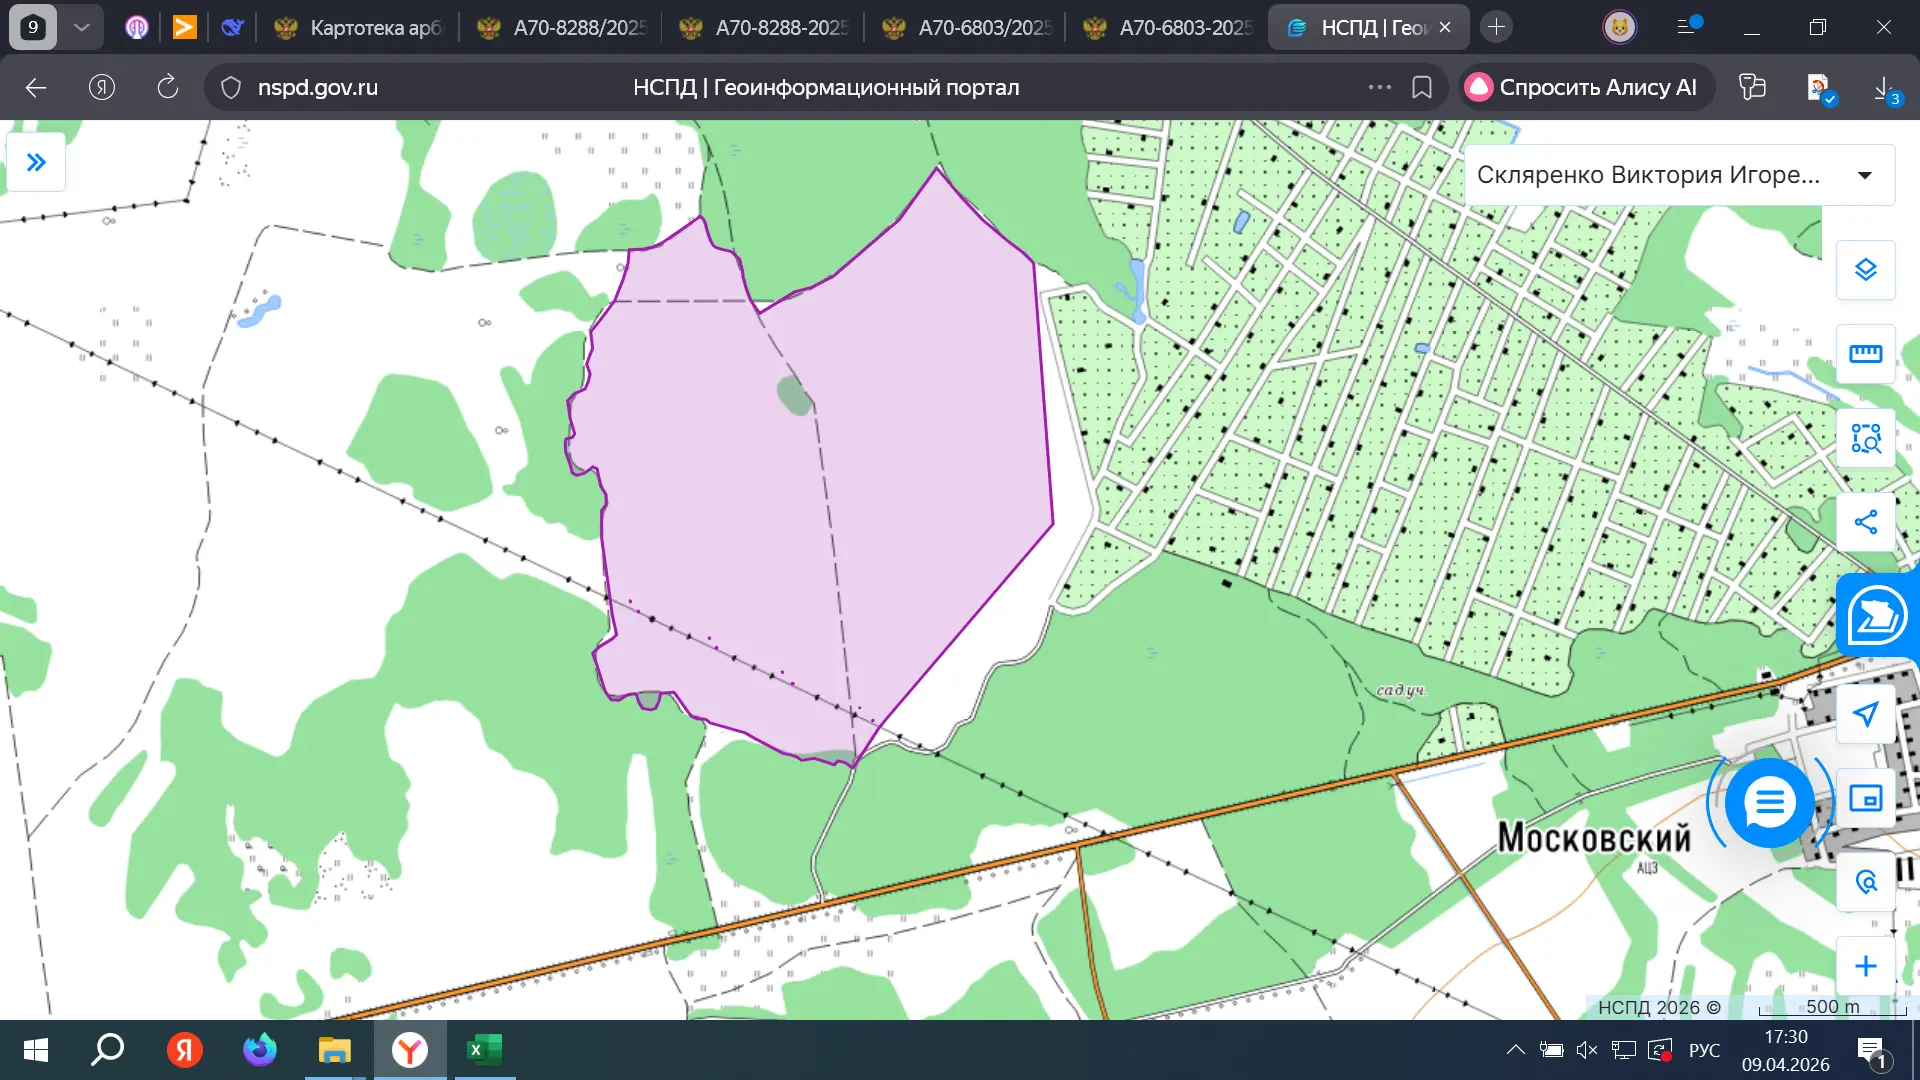
Task: Reload the page
Action: pyautogui.click(x=168, y=88)
